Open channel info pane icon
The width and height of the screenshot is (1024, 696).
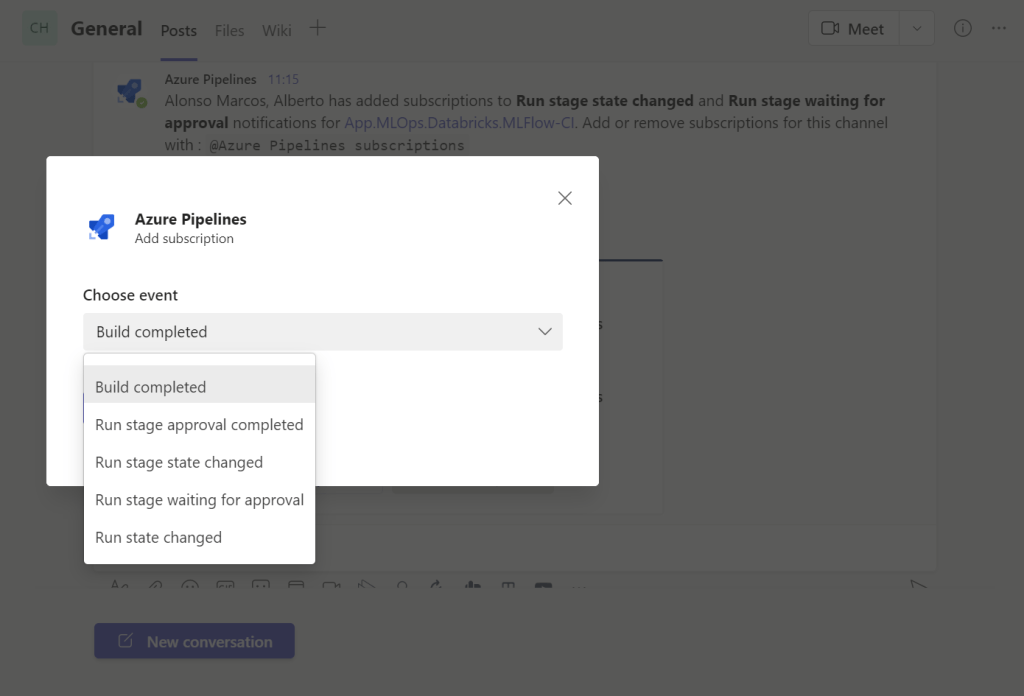point(962,29)
